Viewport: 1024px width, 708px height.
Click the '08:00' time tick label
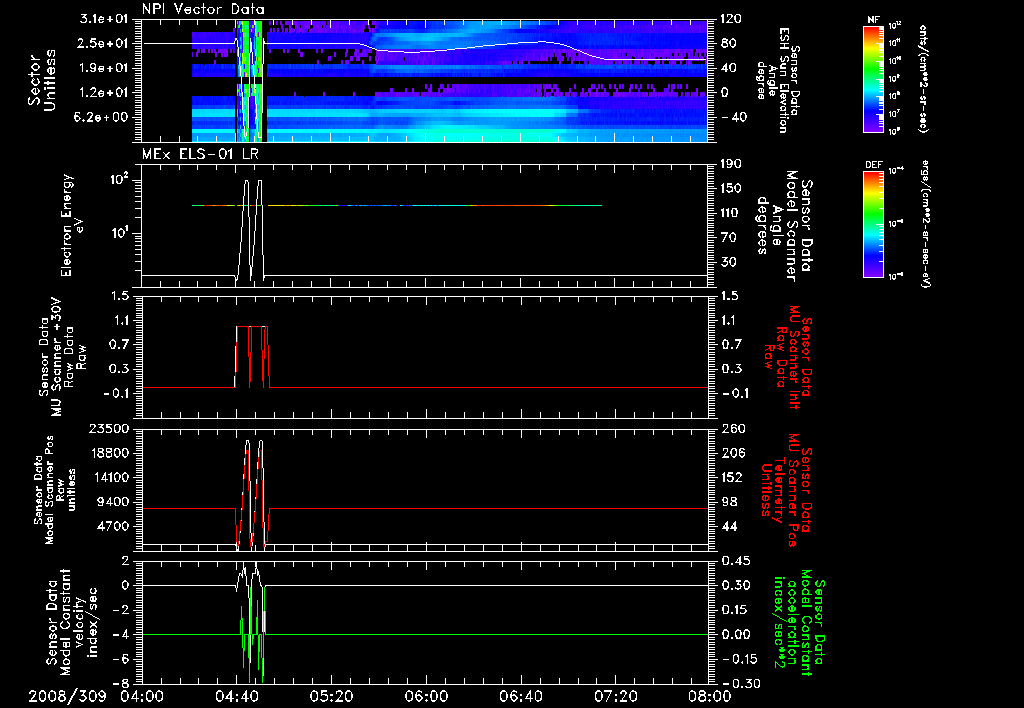(711, 696)
